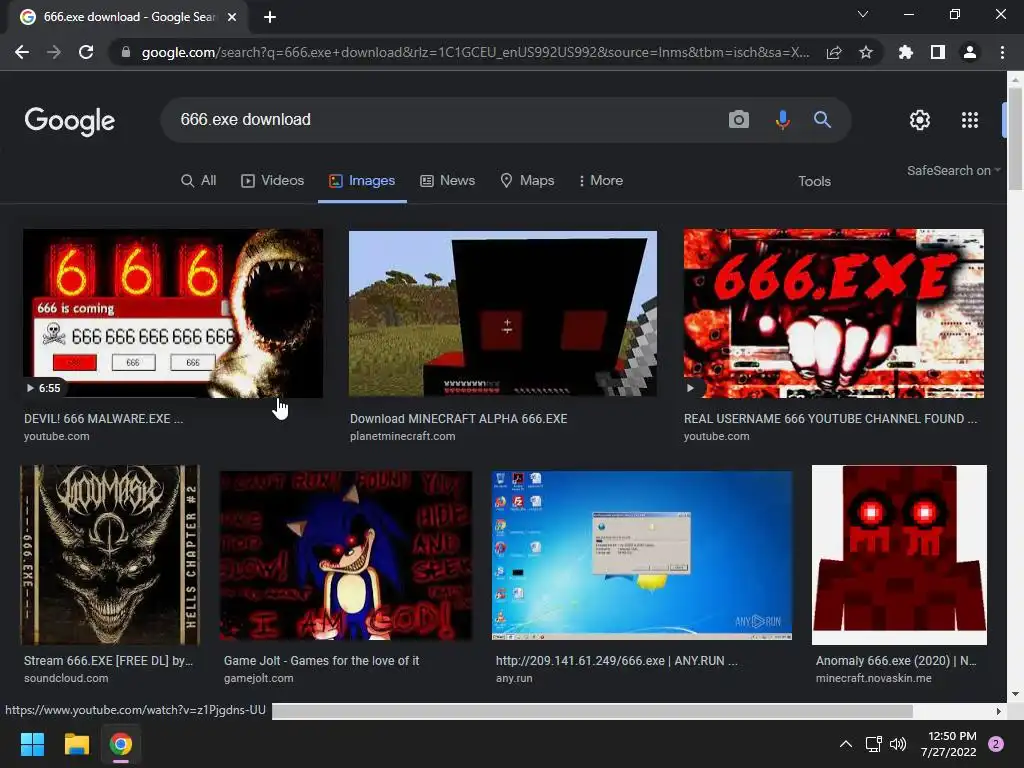The image size is (1024, 768).
Task: Show hidden system tray icons
Action: pos(846,744)
